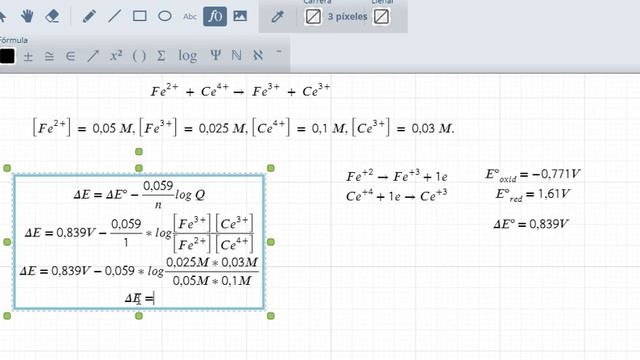Click the Fe²⁺ + Ce⁴⁺ reaction equation
The width and height of the screenshot is (640, 360).
tap(240, 90)
